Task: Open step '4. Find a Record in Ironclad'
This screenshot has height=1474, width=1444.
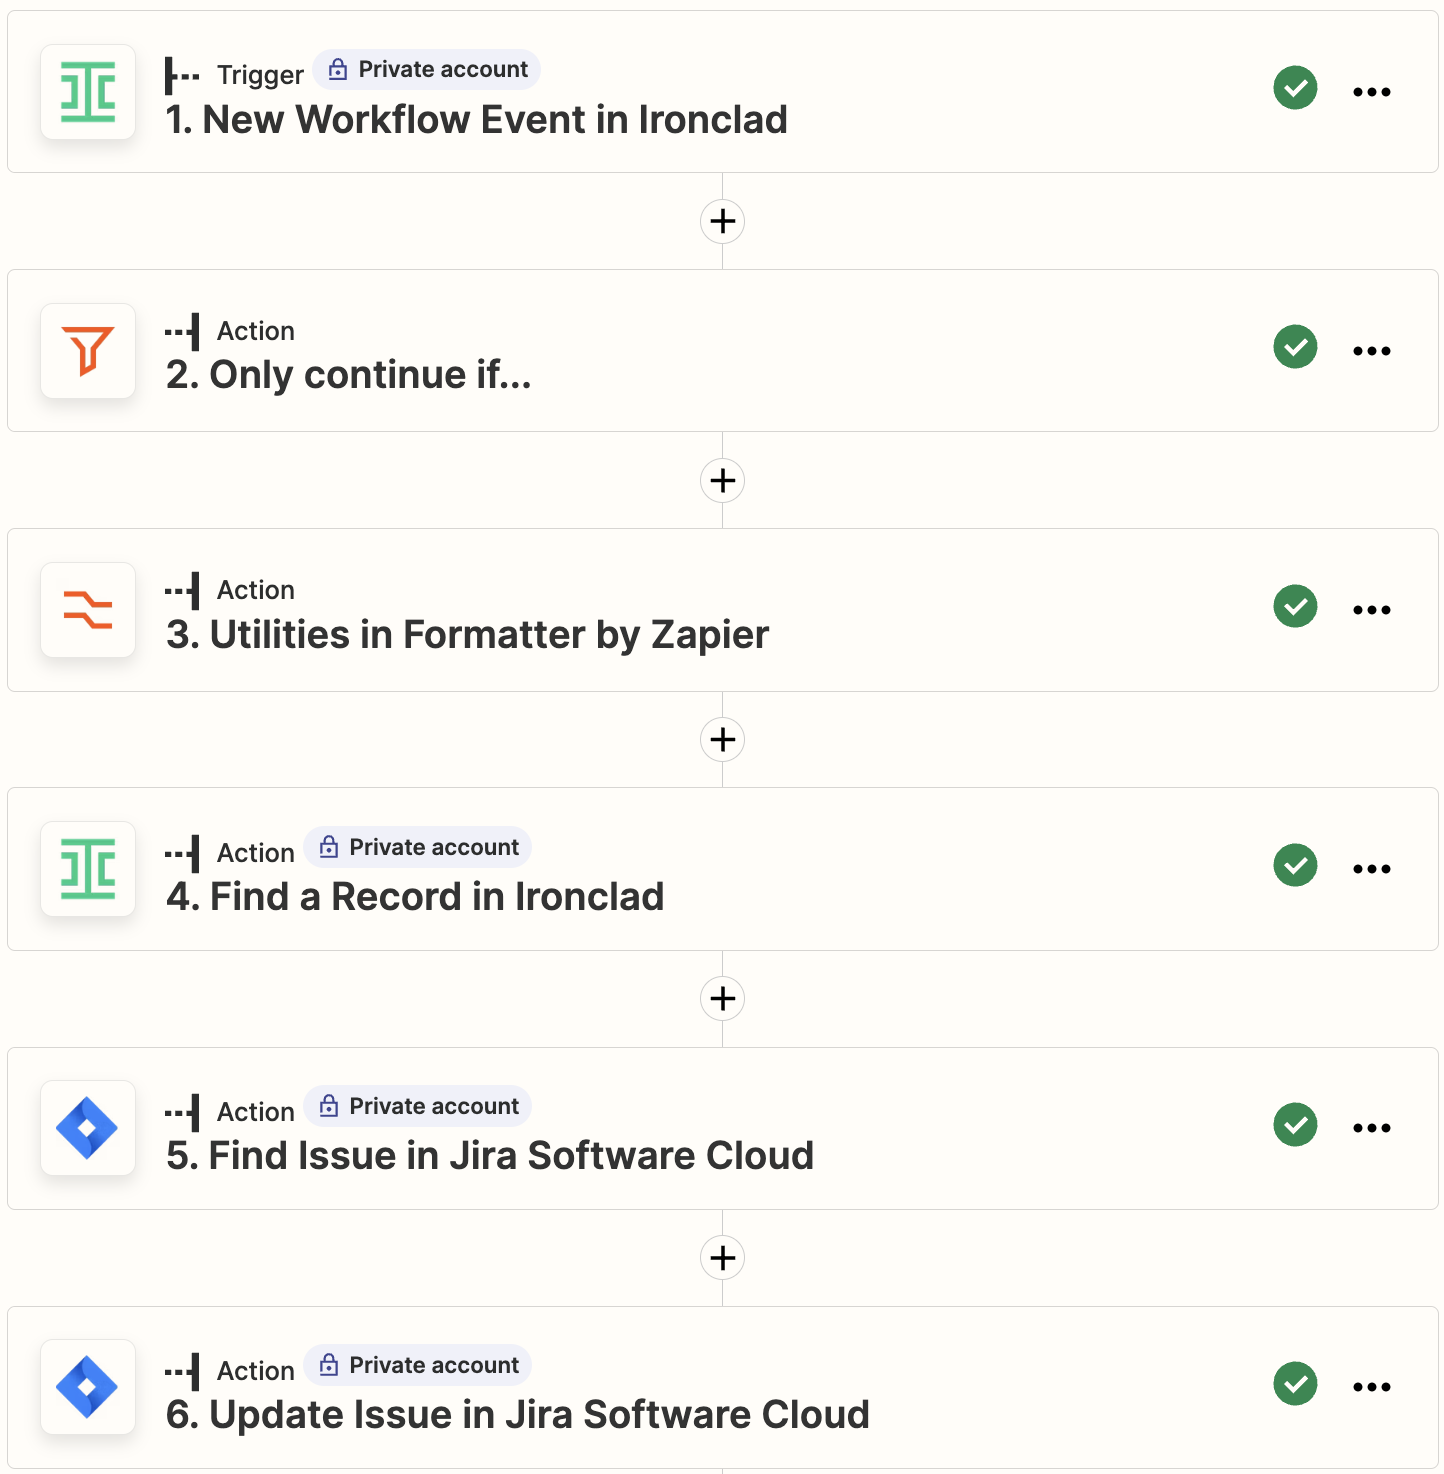Action: point(722,869)
